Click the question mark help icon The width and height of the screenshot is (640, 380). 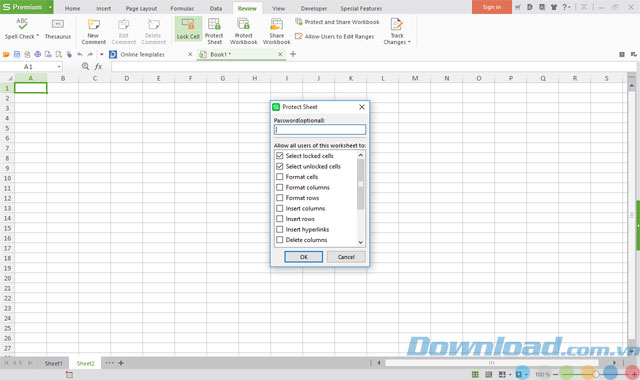point(566,7)
